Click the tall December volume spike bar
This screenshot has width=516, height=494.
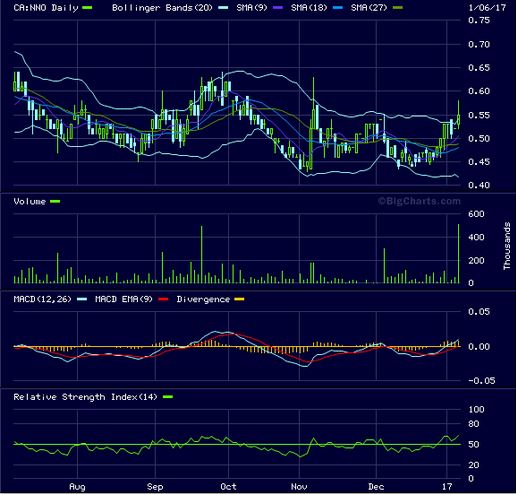pos(384,266)
